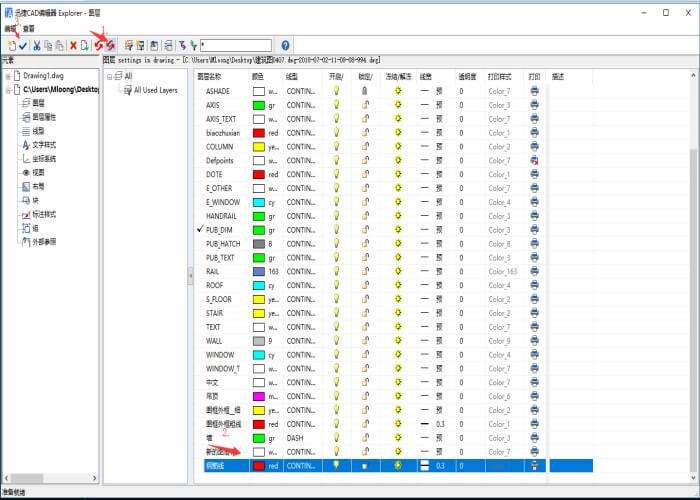Viewport: 700px width, 500px height.
Task: Click the blue 163 swatch of RAIL layer
Action: tap(259, 271)
